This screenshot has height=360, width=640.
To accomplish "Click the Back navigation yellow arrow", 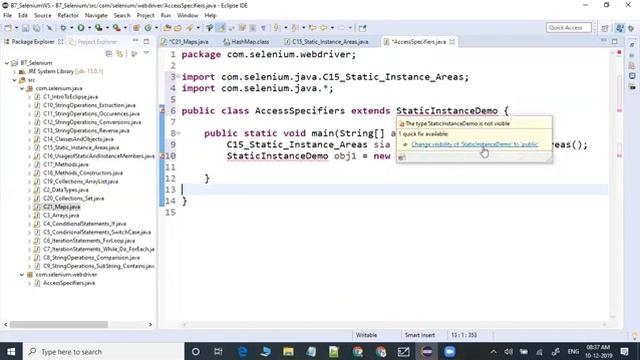I will 324,28.
